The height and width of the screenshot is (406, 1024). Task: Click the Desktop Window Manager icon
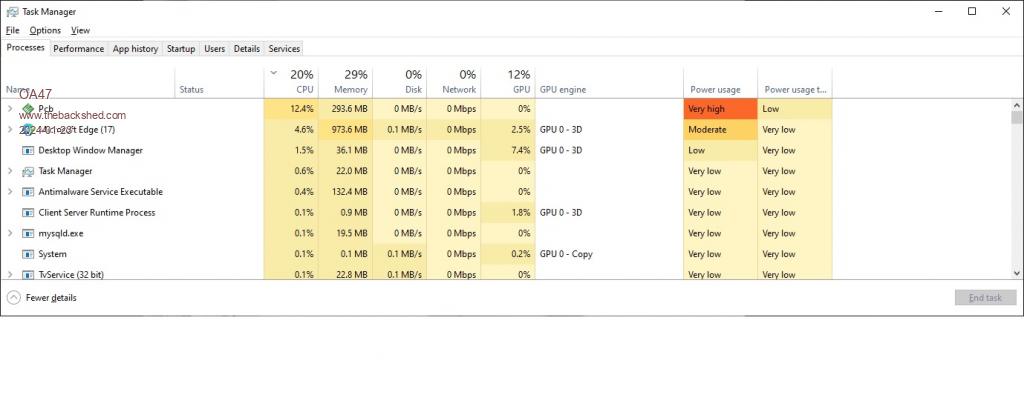pyautogui.click(x=27, y=150)
